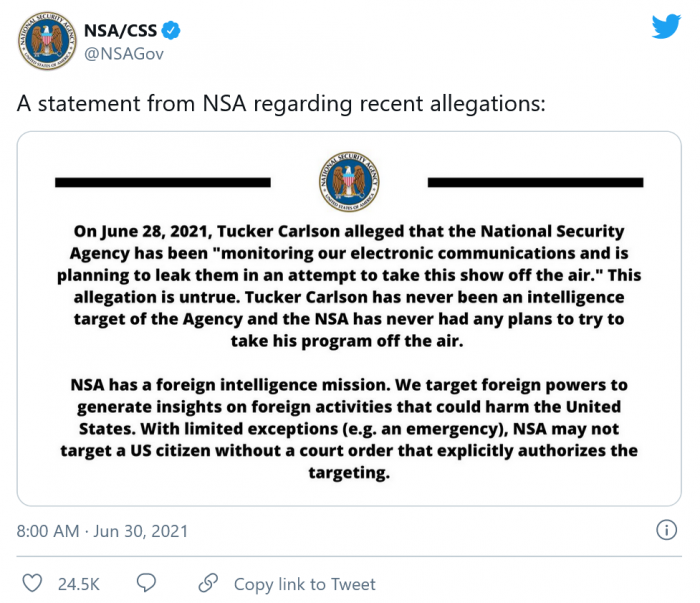Click the black bar right of the statement seal
The image size is (700, 603).
535,182
